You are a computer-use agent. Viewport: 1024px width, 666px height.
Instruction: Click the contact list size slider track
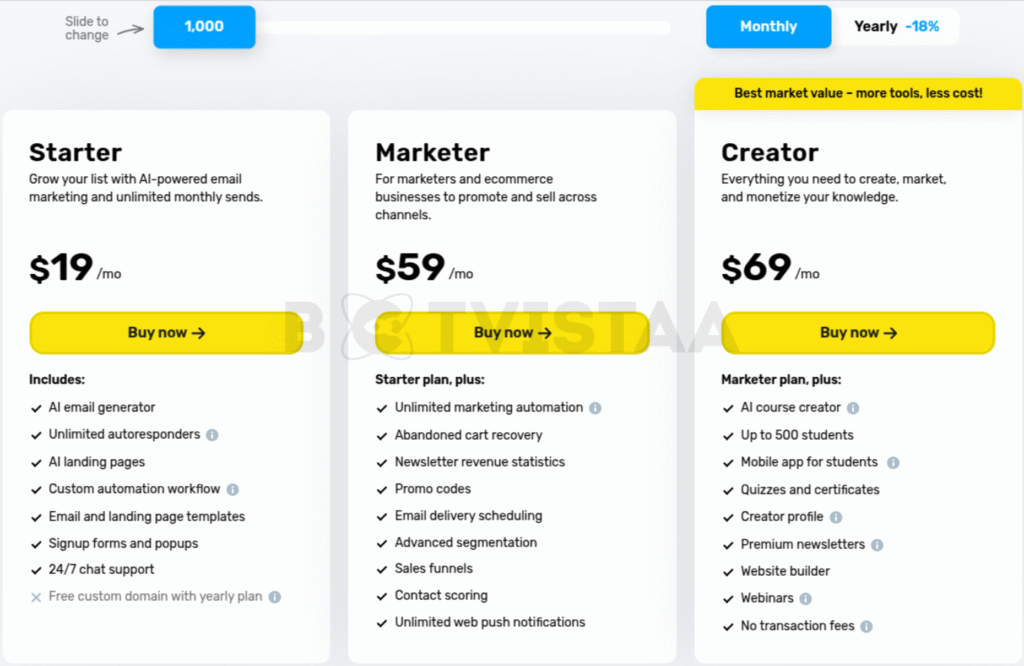tap(462, 27)
